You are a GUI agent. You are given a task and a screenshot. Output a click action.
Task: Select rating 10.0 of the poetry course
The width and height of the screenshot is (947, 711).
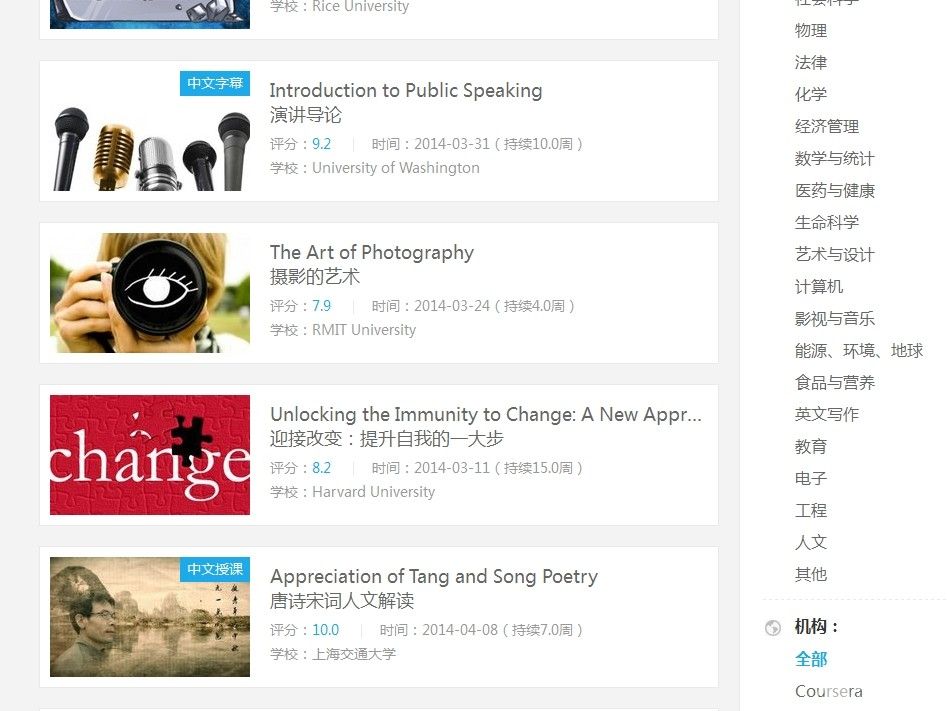[x=326, y=630]
